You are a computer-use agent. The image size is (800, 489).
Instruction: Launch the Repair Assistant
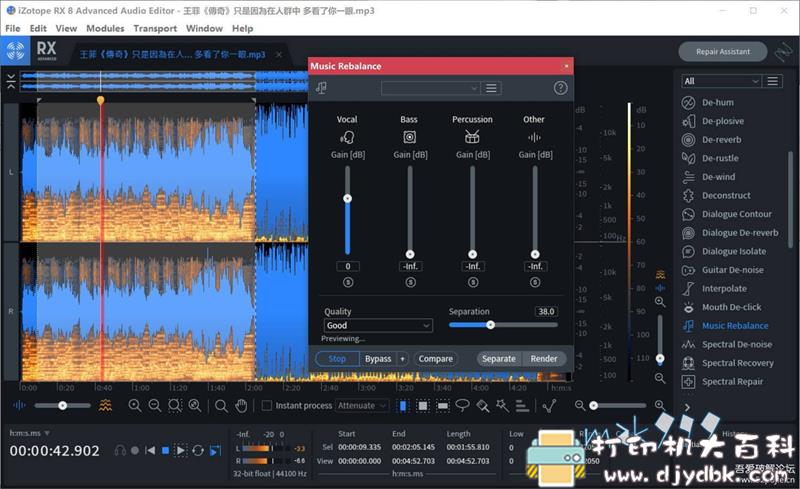click(723, 52)
